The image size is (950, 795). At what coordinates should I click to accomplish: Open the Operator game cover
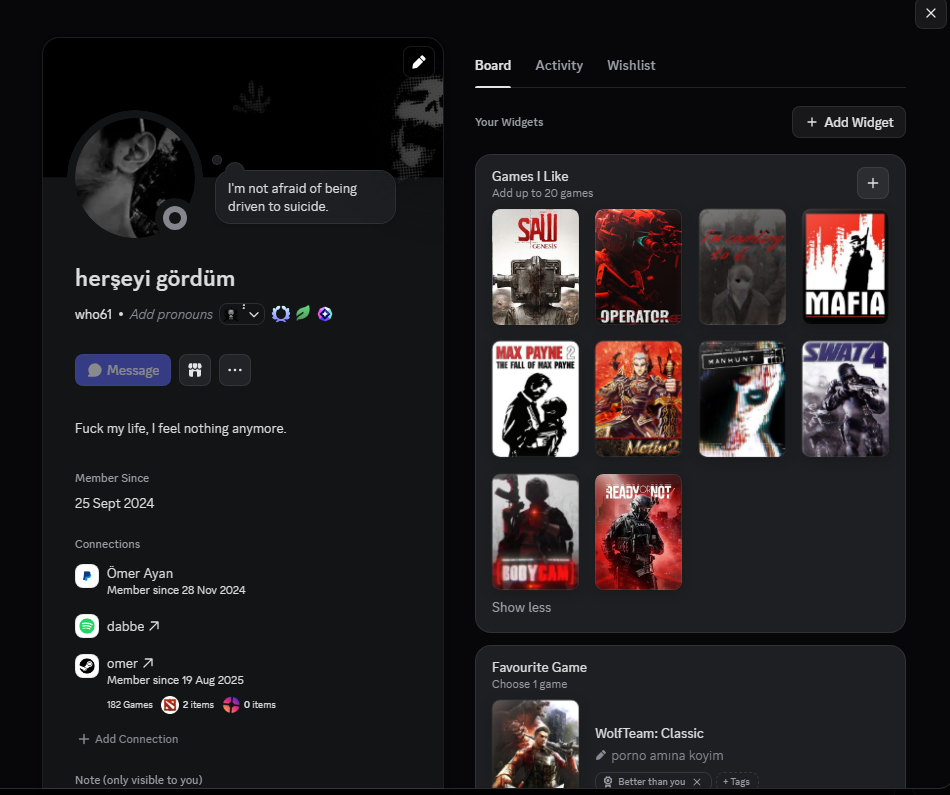tap(638, 267)
